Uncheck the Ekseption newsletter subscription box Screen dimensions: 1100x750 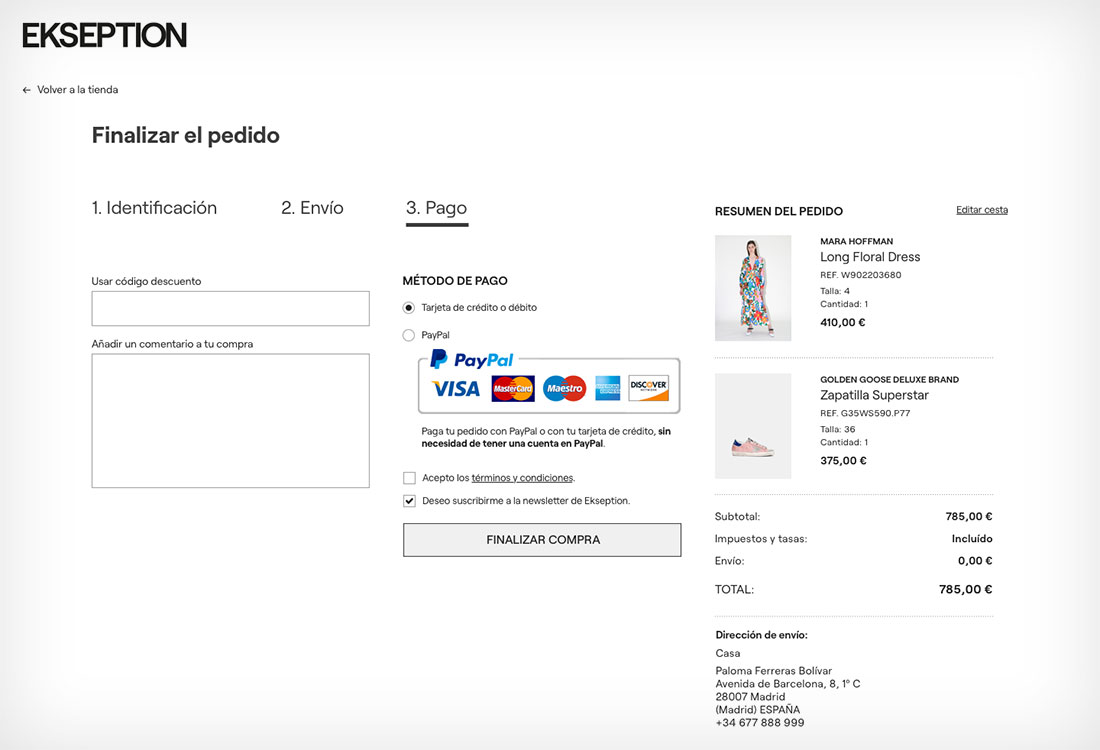pos(410,501)
